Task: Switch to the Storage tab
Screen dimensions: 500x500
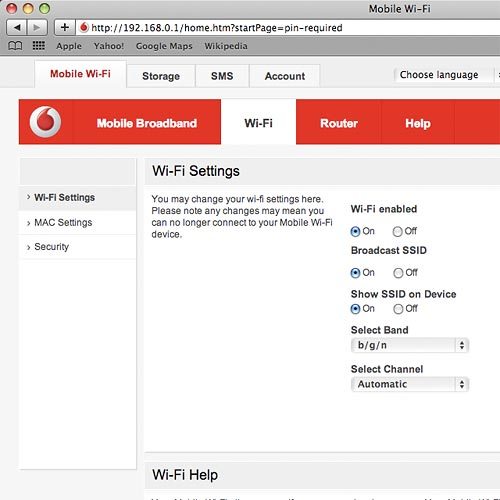Action: [161, 76]
